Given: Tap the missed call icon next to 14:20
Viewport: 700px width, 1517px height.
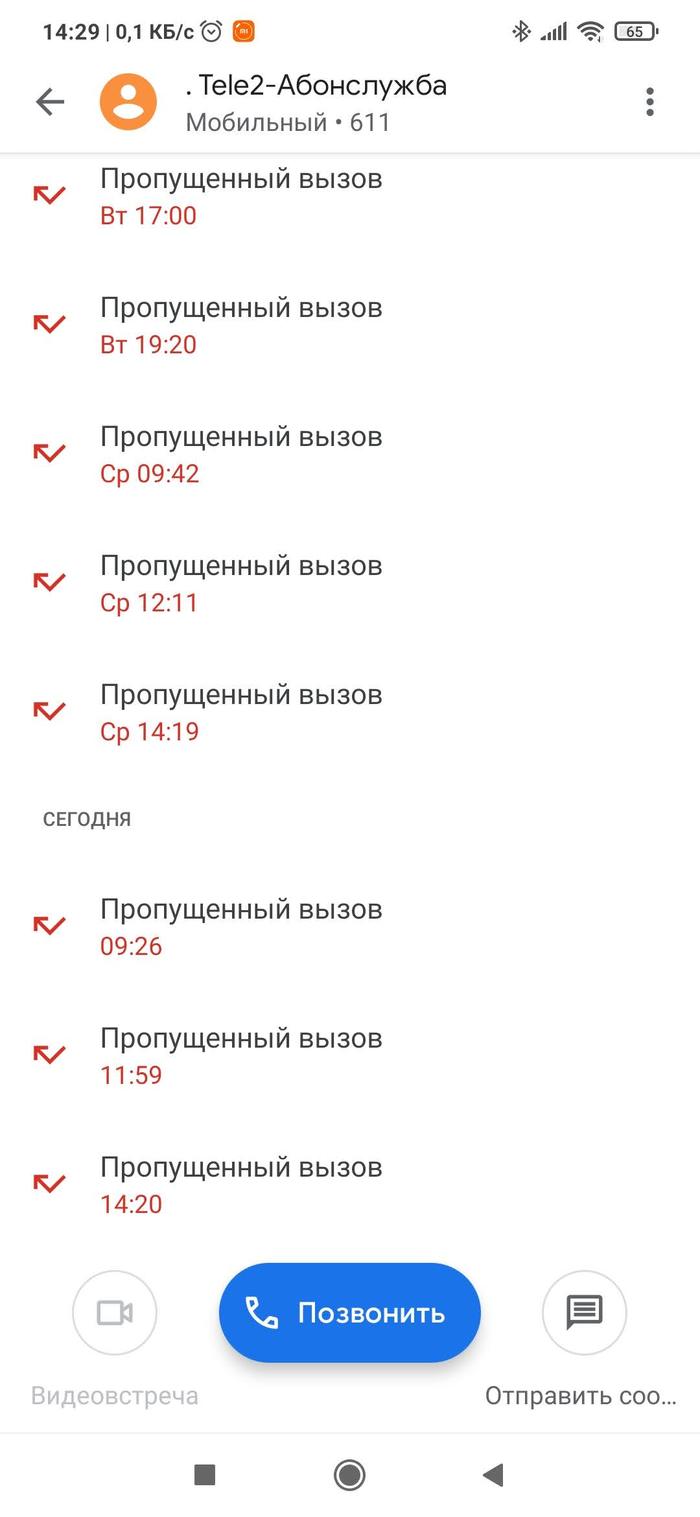Looking at the screenshot, I should (x=48, y=1183).
